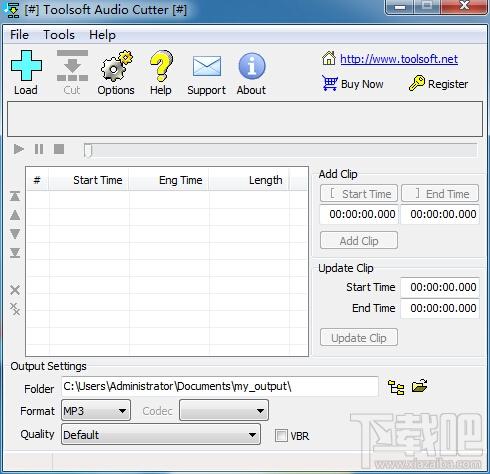Remove all clips with double X icon
Screen dimensions: 490x474
point(15,309)
